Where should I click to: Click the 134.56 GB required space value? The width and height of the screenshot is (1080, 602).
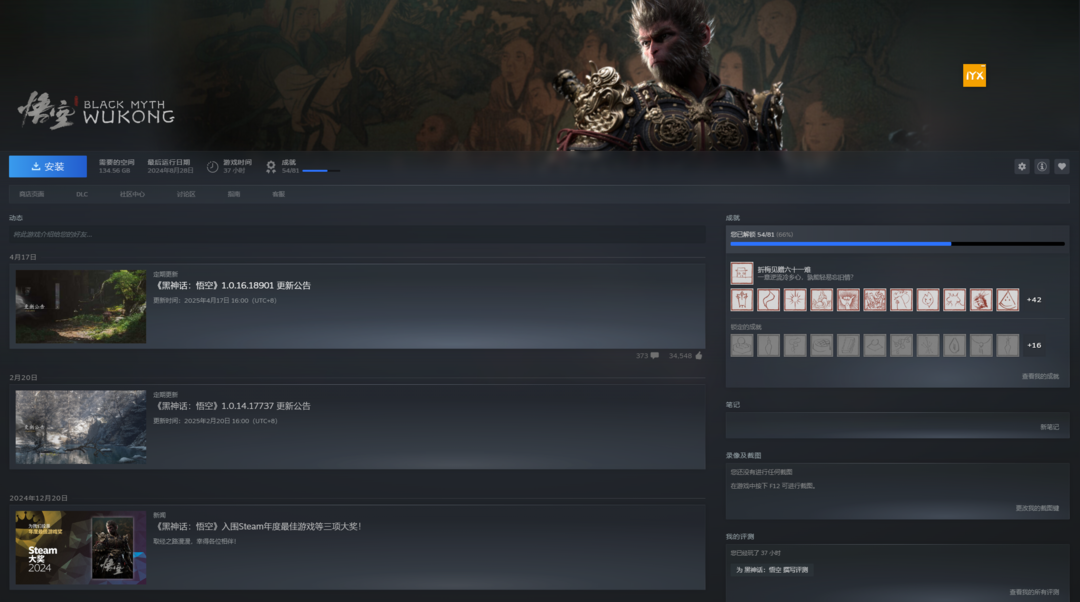[x=114, y=171]
